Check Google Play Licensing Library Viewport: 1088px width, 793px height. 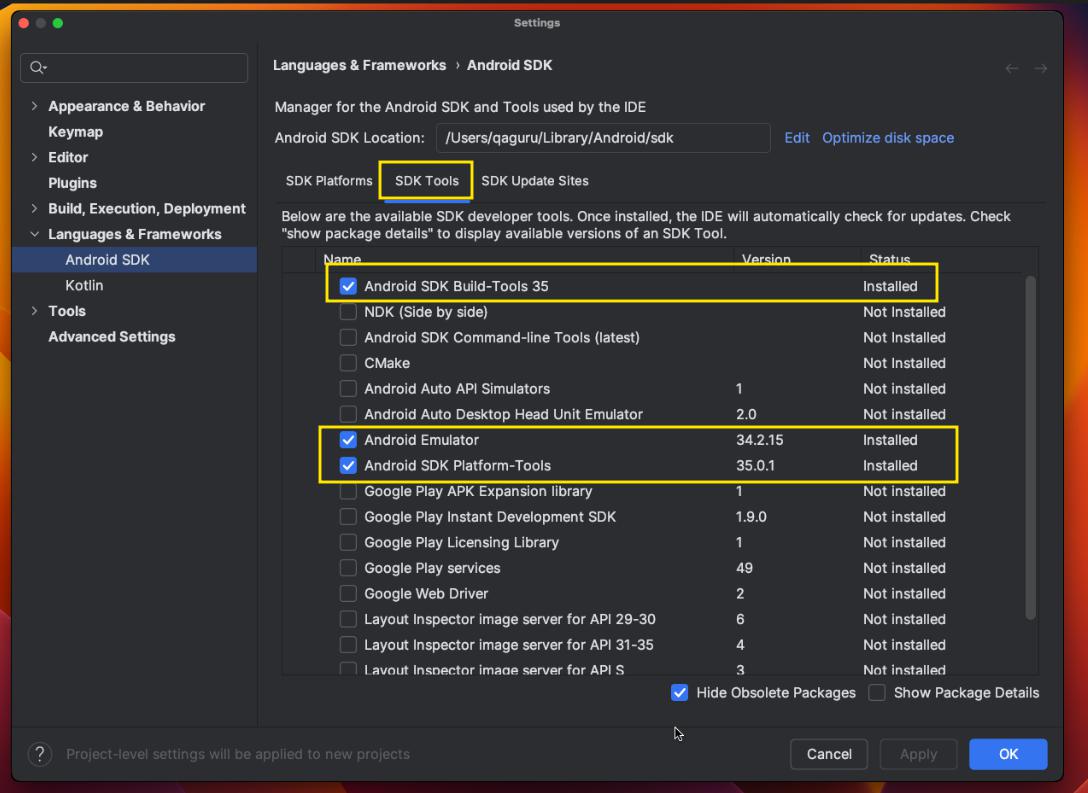(348, 543)
